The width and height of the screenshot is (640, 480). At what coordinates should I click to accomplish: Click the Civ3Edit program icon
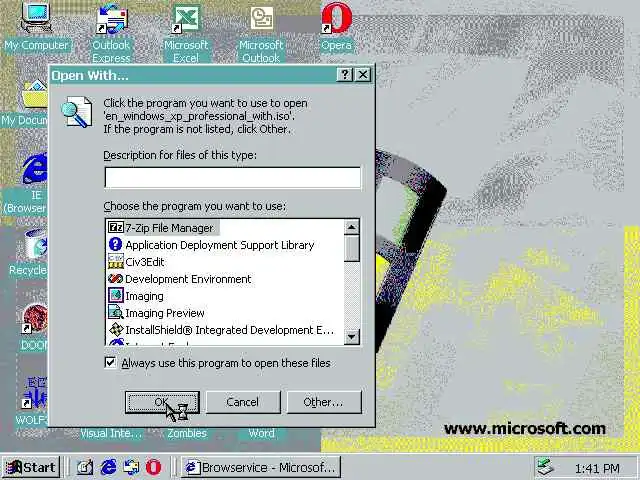click(x=116, y=262)
